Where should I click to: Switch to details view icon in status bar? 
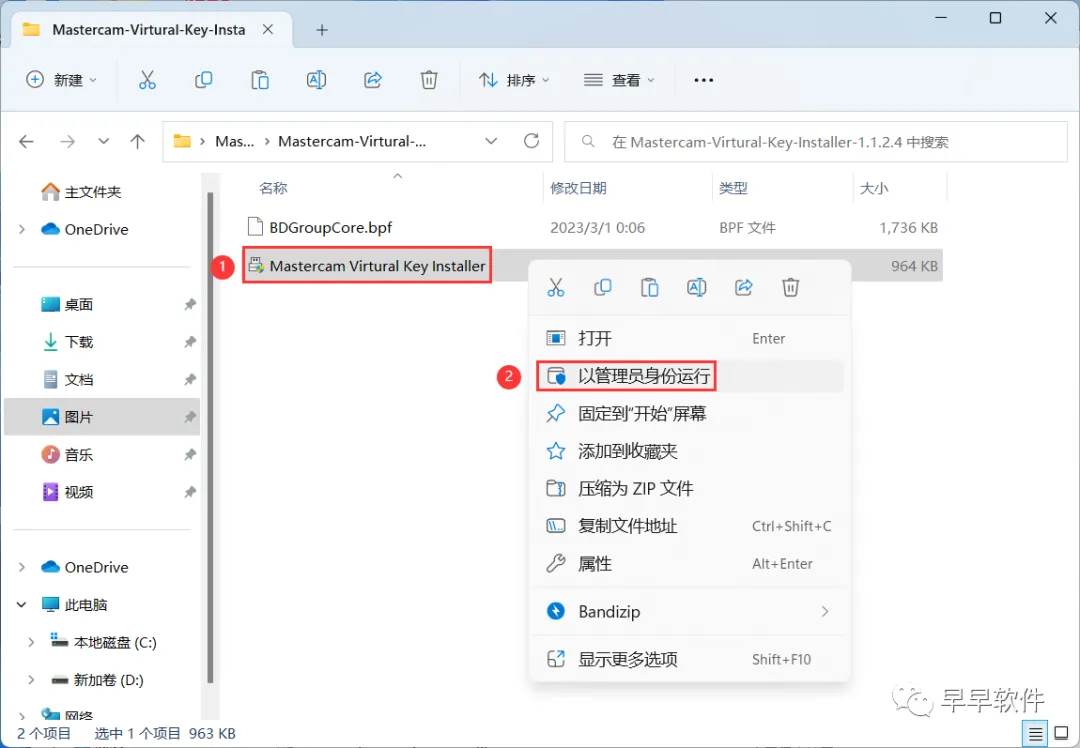tap(1035, 733)
